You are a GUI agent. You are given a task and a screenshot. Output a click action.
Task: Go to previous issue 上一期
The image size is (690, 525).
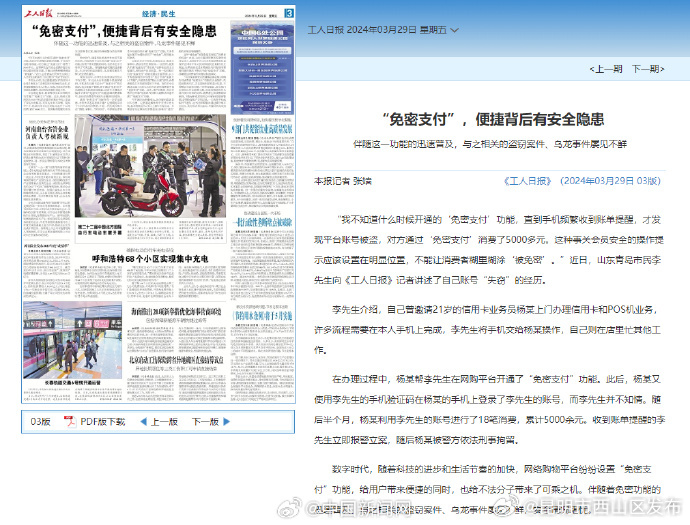point(606,69)
